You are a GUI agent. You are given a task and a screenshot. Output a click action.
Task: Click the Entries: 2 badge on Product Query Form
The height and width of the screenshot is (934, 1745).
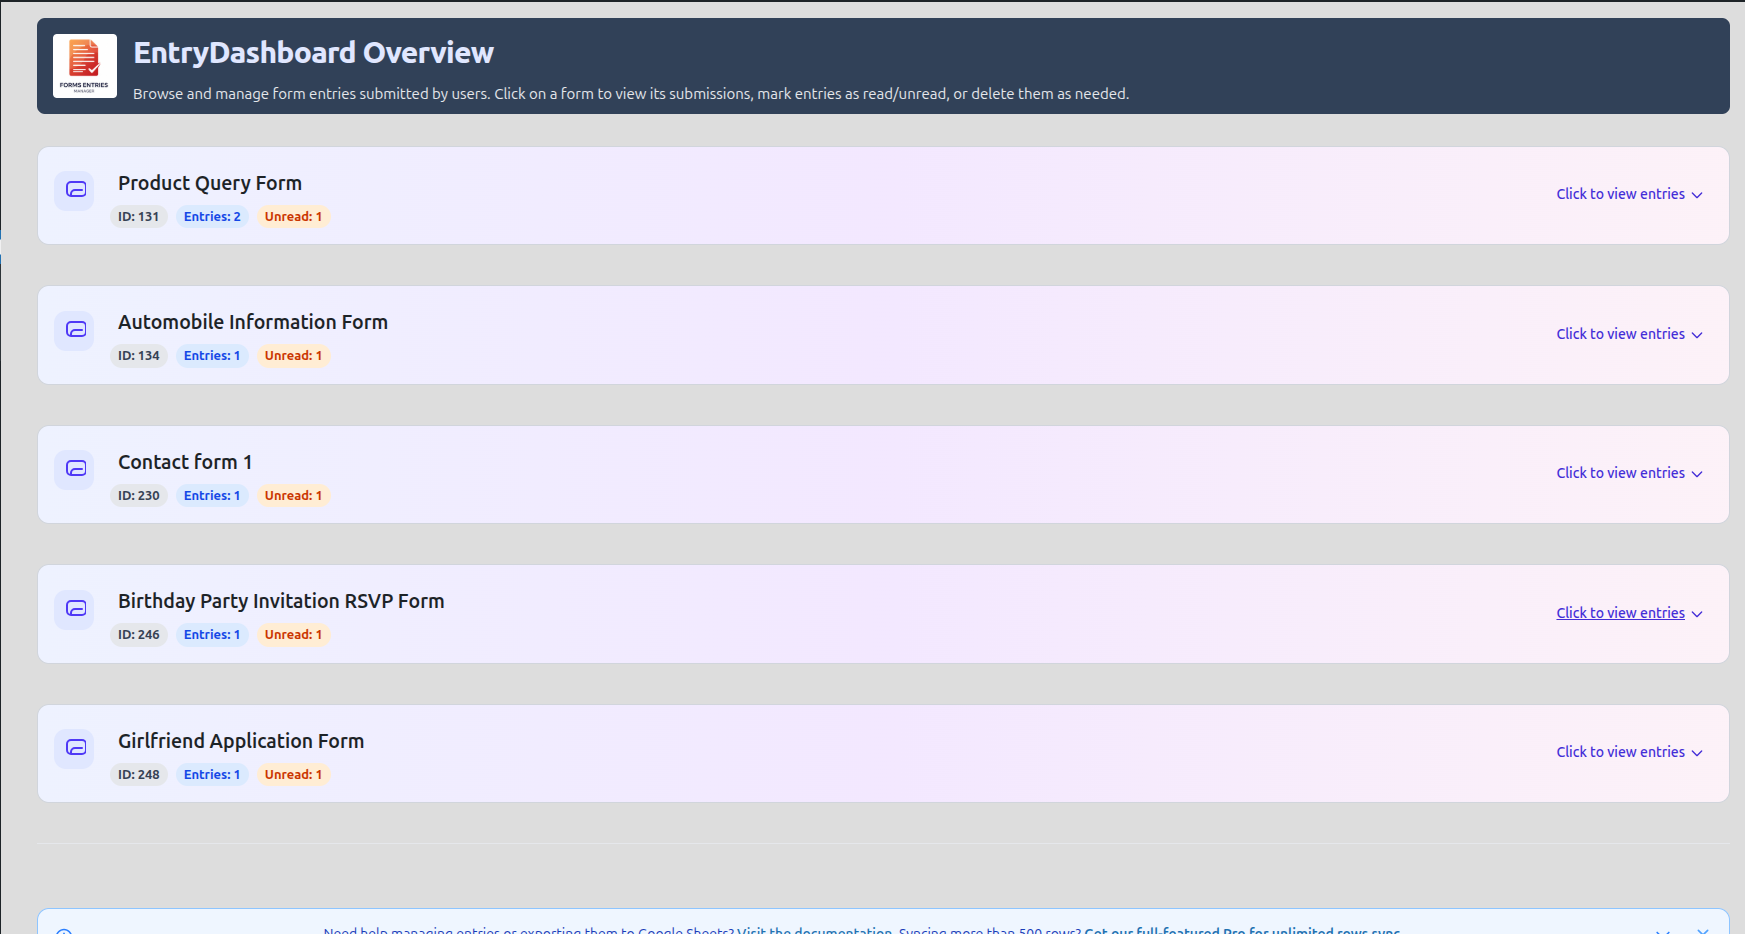click(212, 216)
